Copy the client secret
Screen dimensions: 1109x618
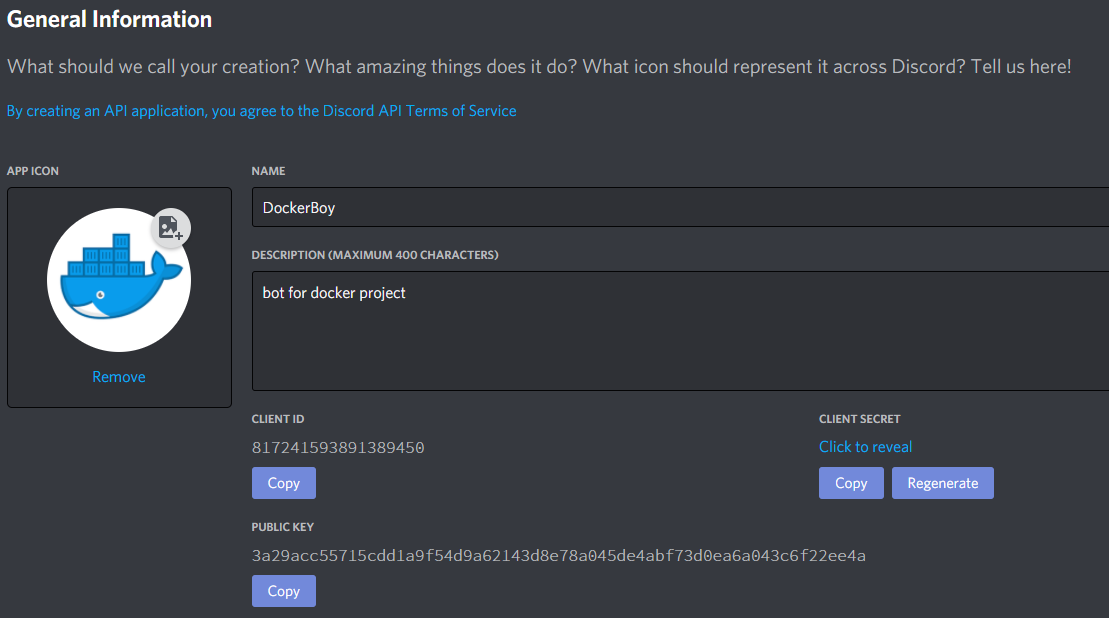pos(851,483)
